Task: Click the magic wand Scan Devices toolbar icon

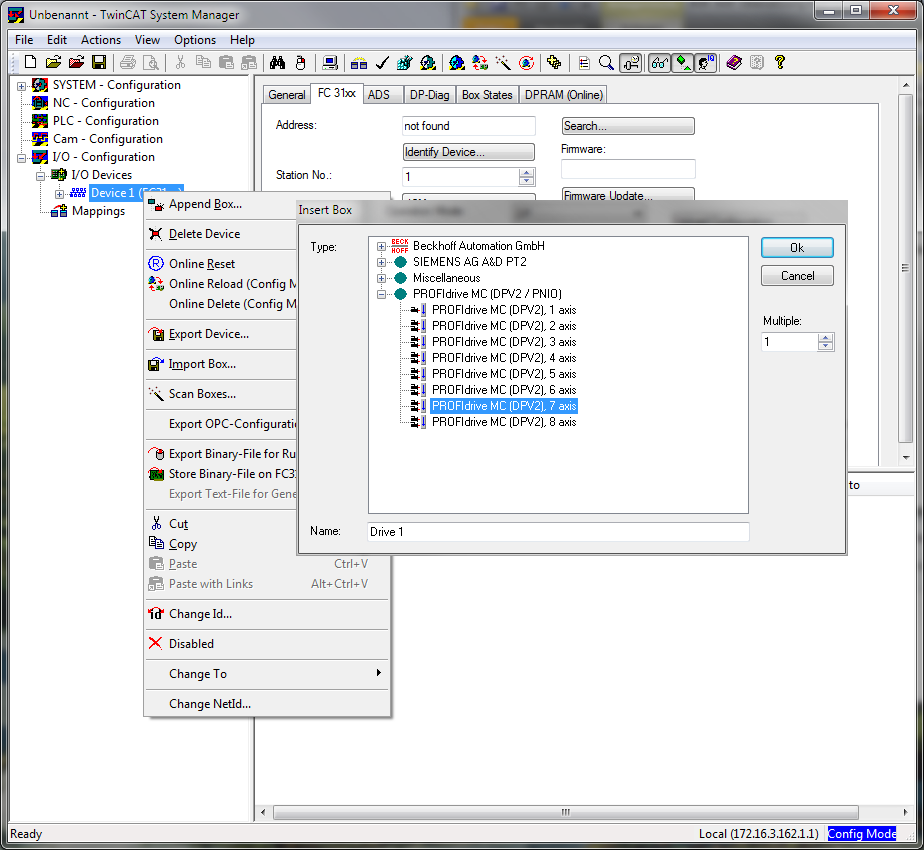Action: click(x=503, y=62)
